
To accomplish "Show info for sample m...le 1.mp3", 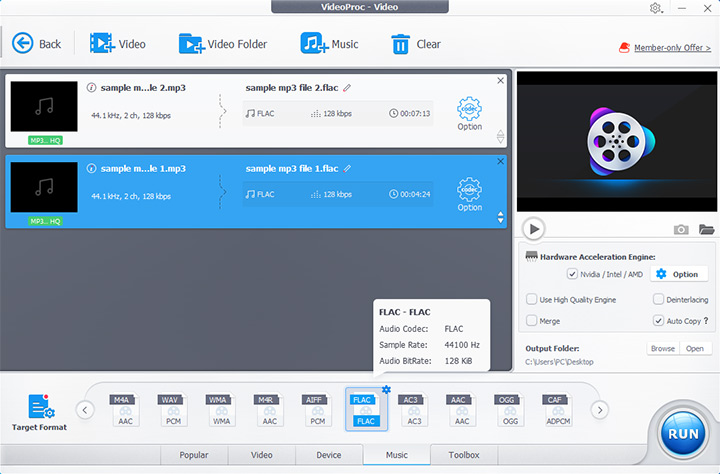I will tap(91, 168).
